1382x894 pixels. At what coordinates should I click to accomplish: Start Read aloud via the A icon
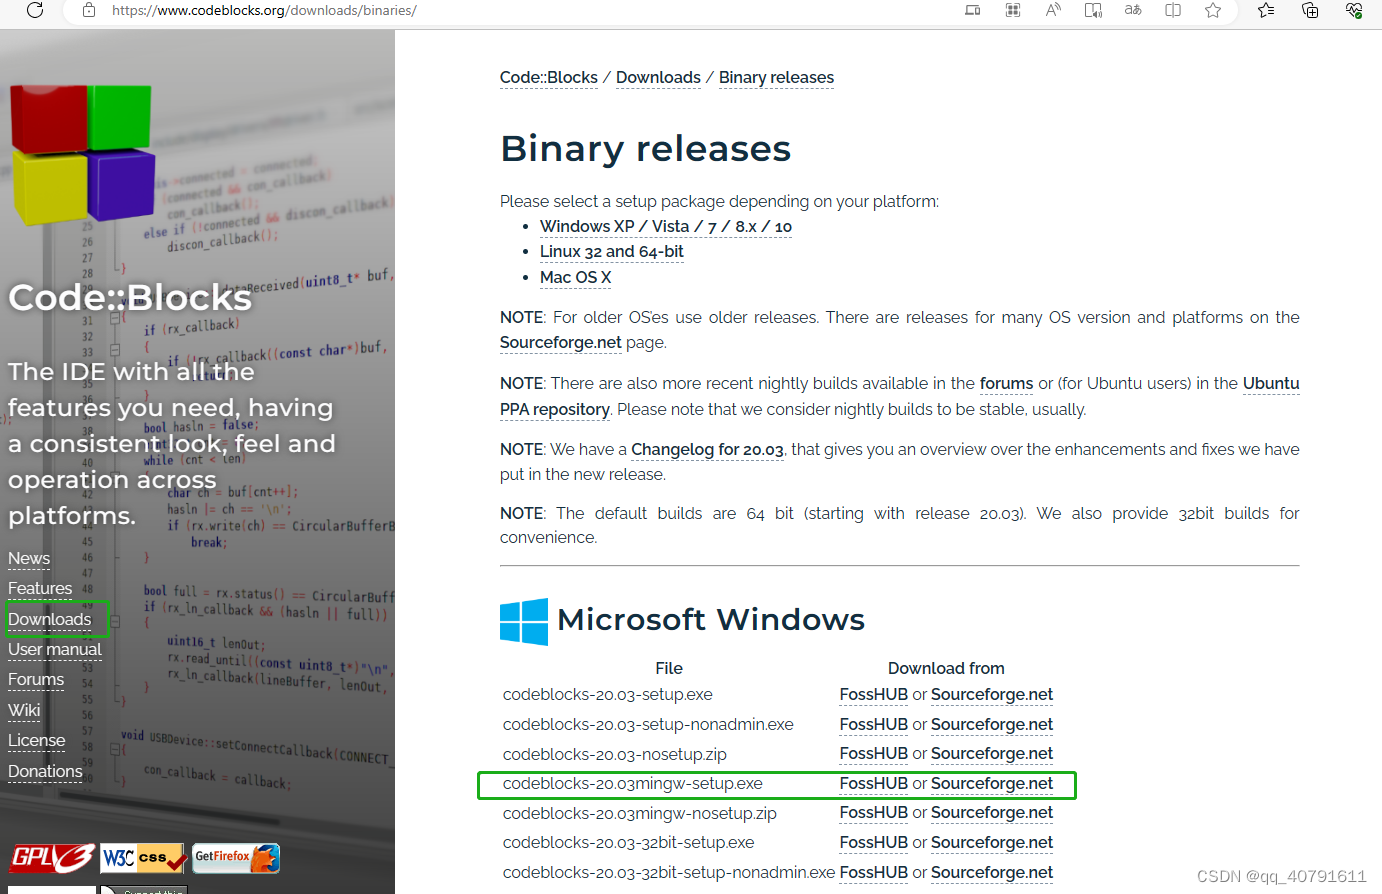[x=1053, y=10]
